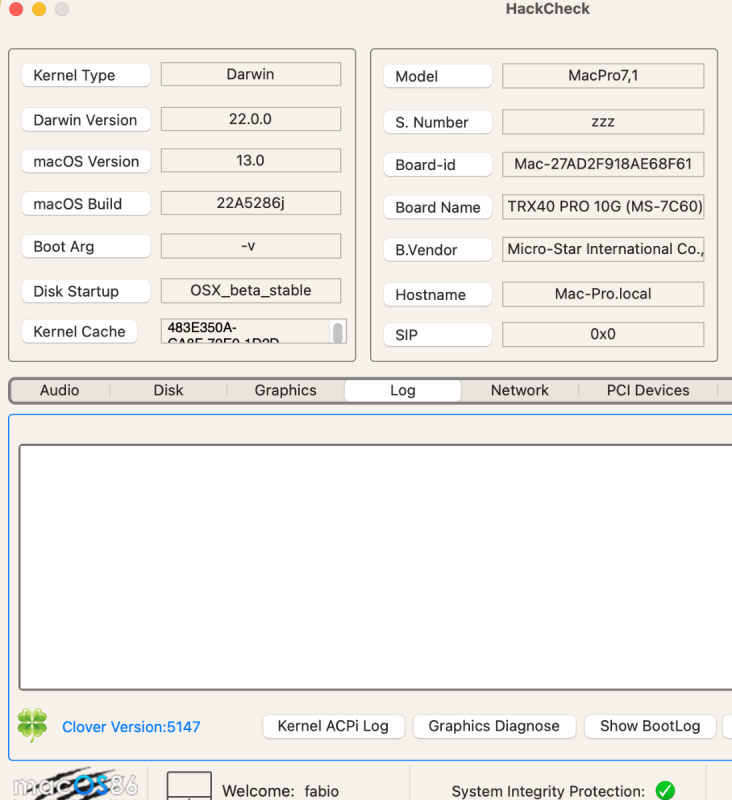Click the green clover logo icon
Screen dimensions: 732x800
point(32,724)
